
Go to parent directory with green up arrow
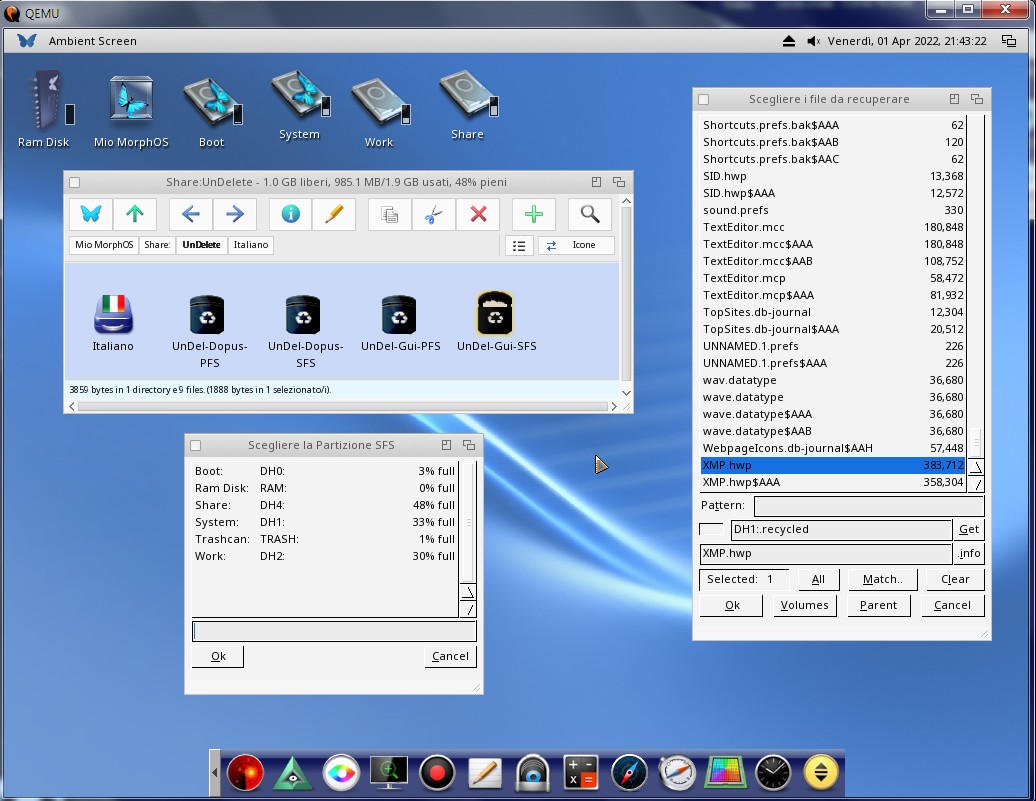point(134,214)
